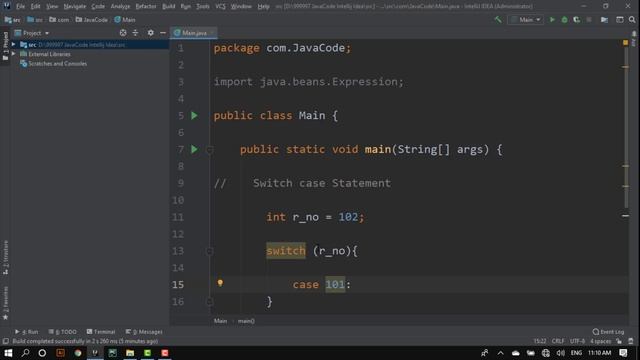
Task: Change the UTF-8 file encoding
Action: pyautogui.click(x=577, y=341)
